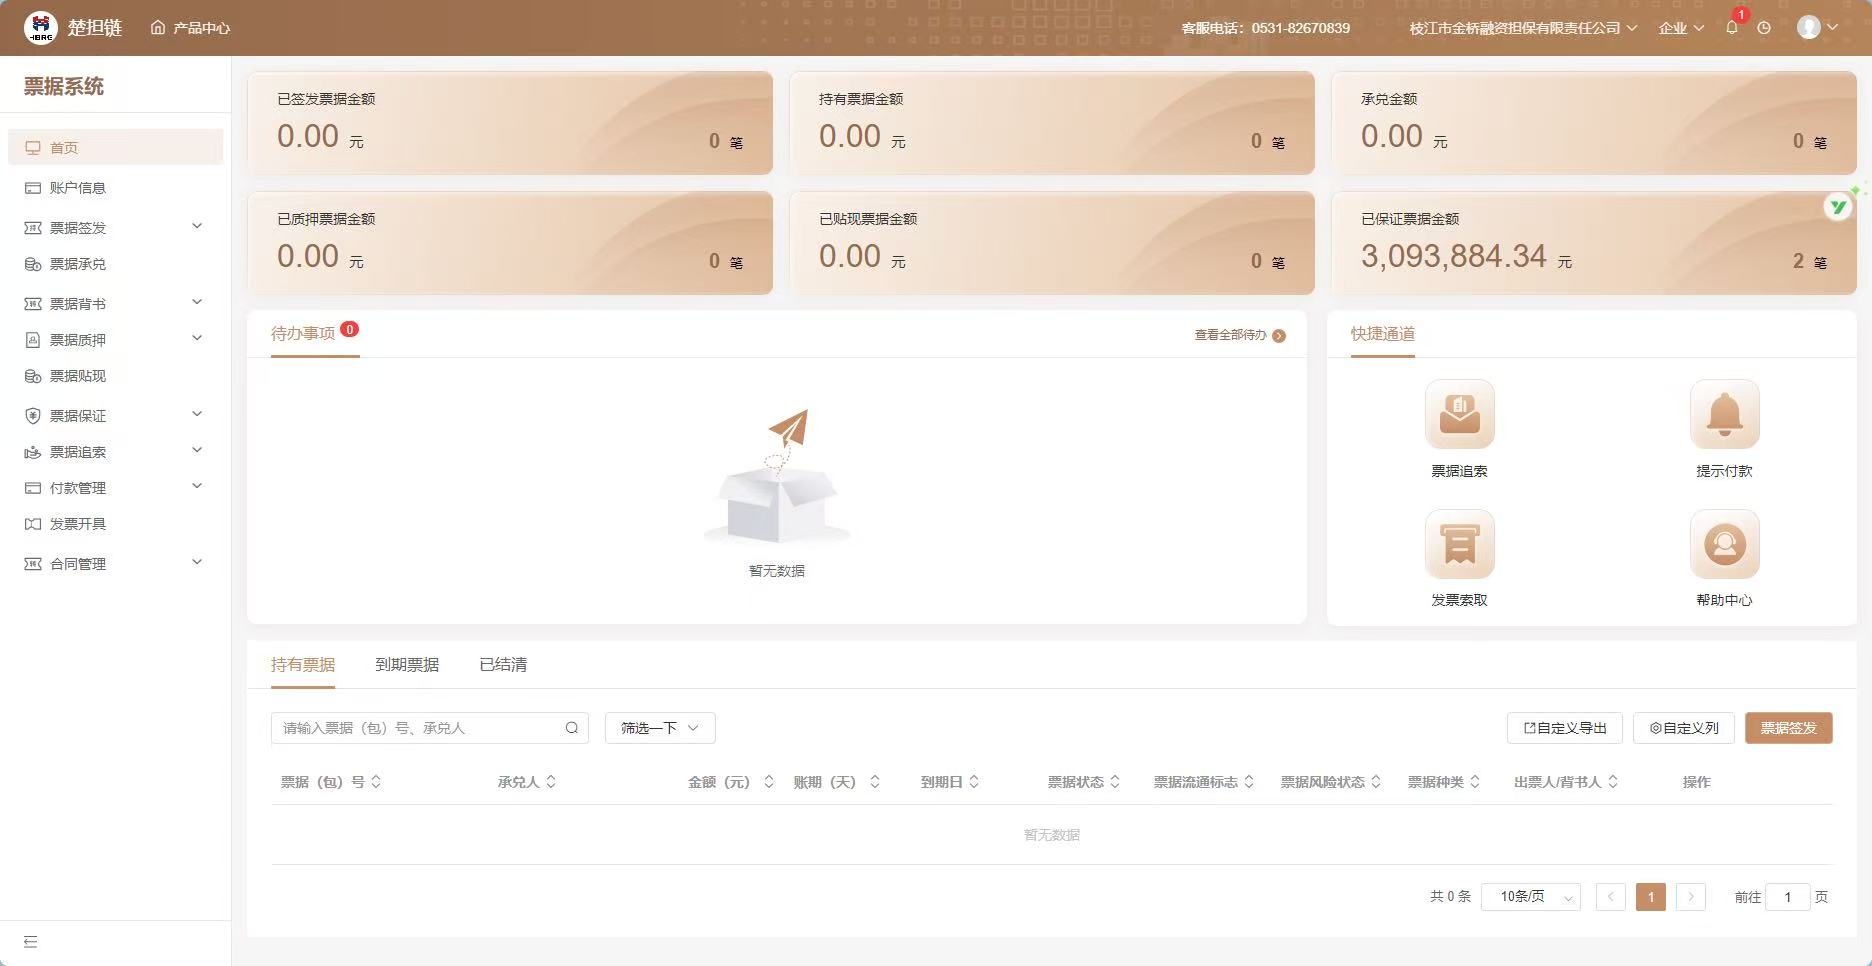The image size is (1872, 966).
Task: Open the 发票索取 shortcut icon
Action: (x=1459, y=544)
